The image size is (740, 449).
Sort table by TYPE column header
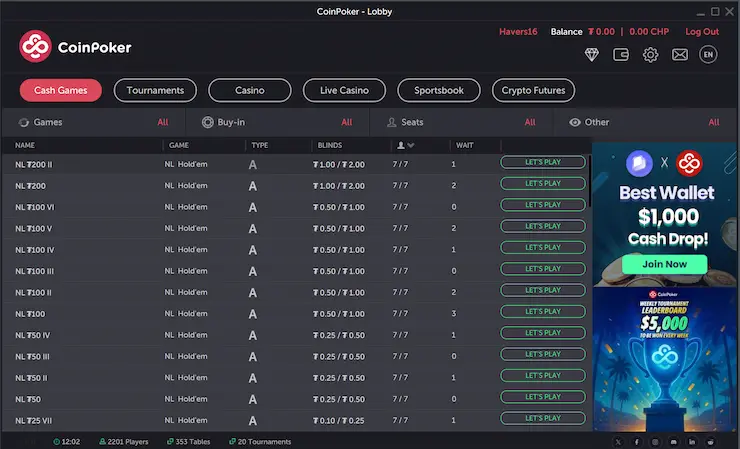[260, 145]
